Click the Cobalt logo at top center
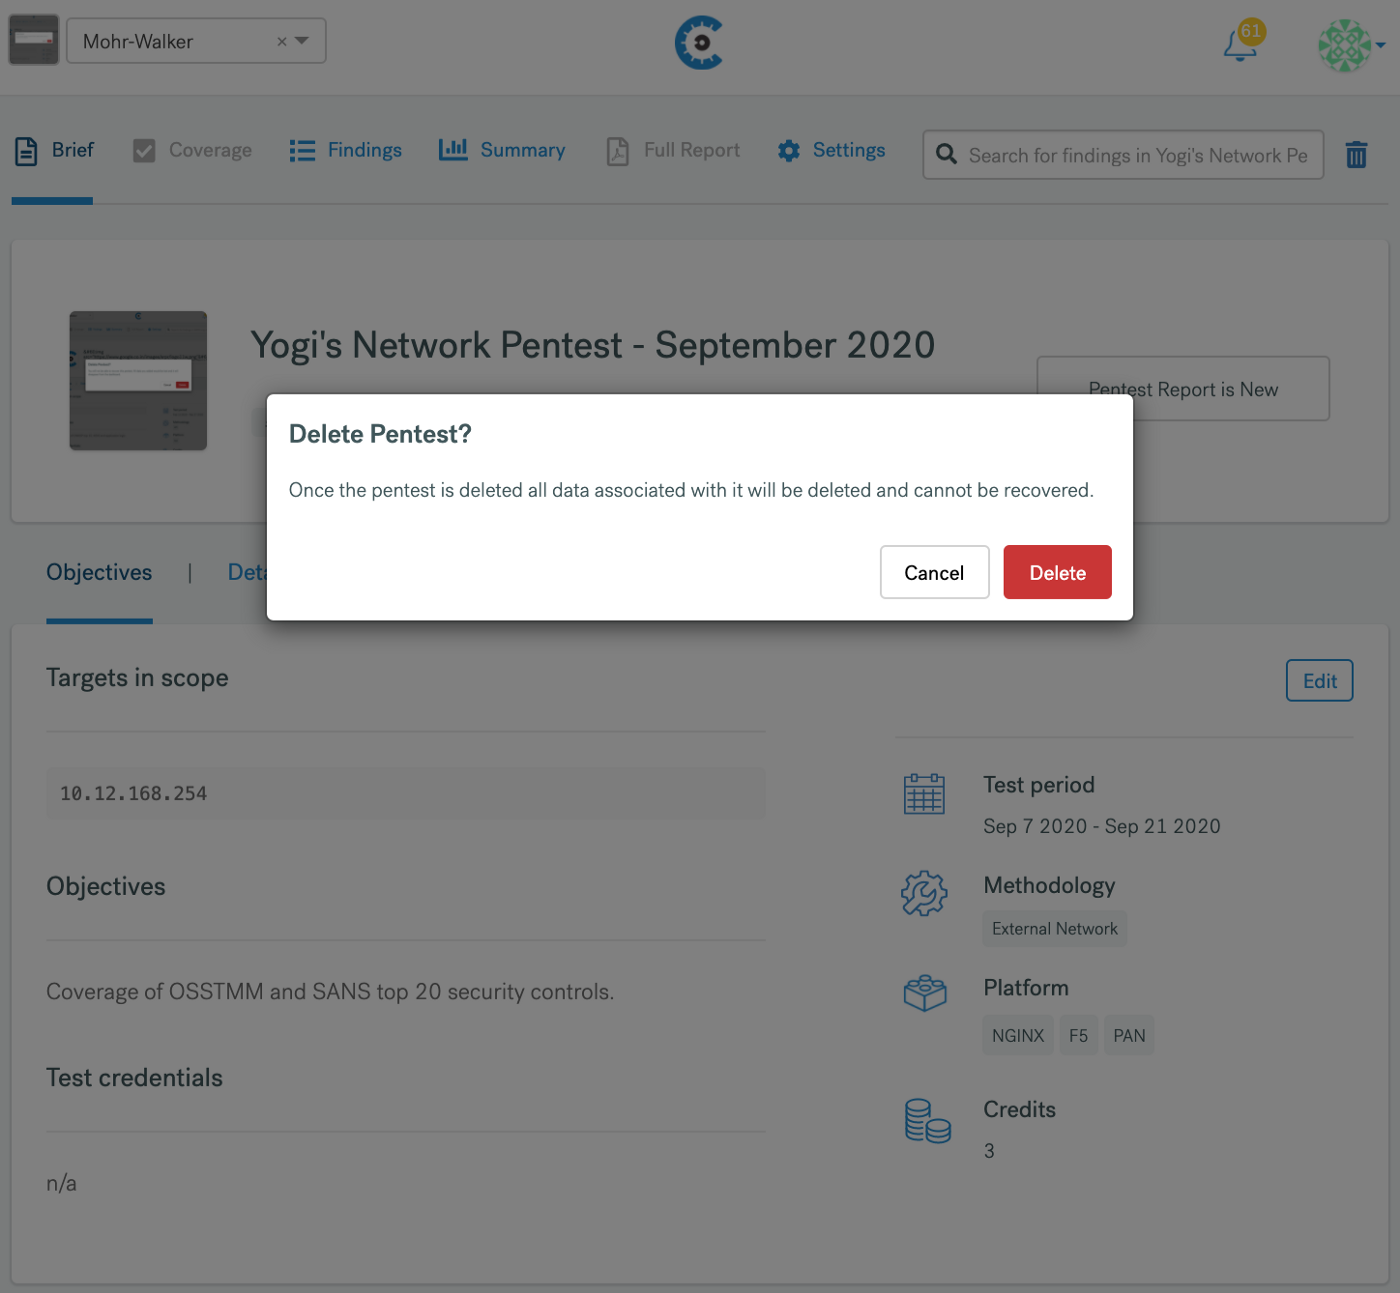The image size is (1400, 1293). pos(699,43)
